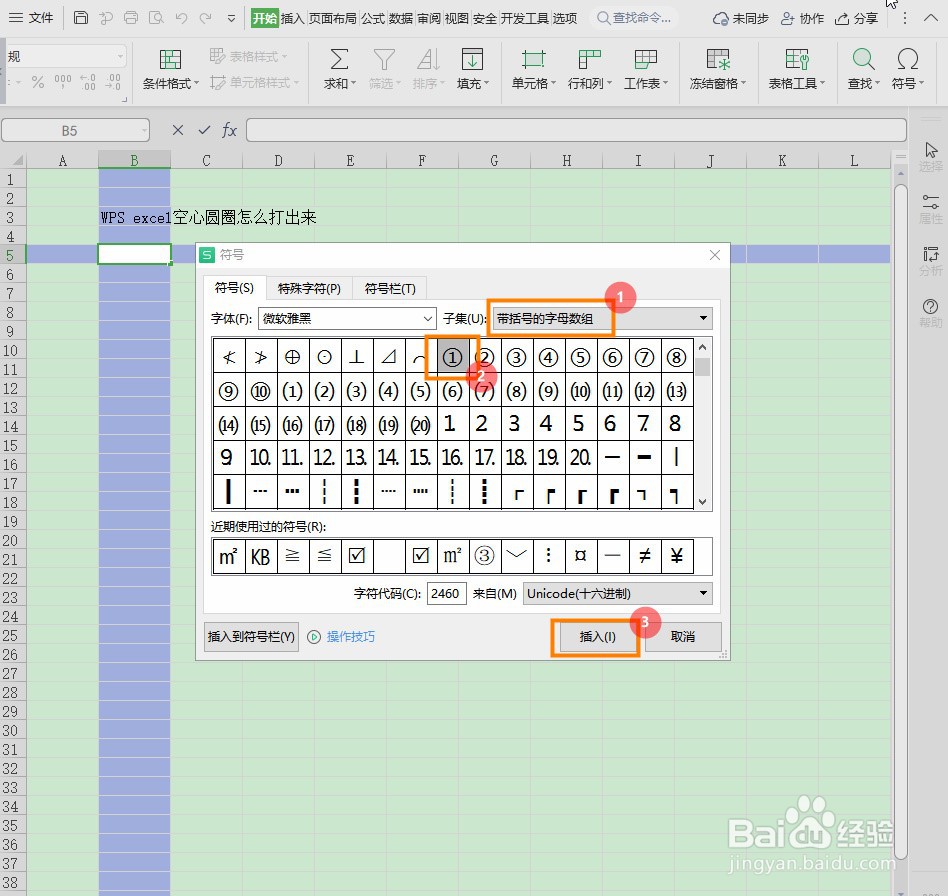The image size is (948, 896).
Task: Expand the cell name box dropdown
Action: pos(144,131)
